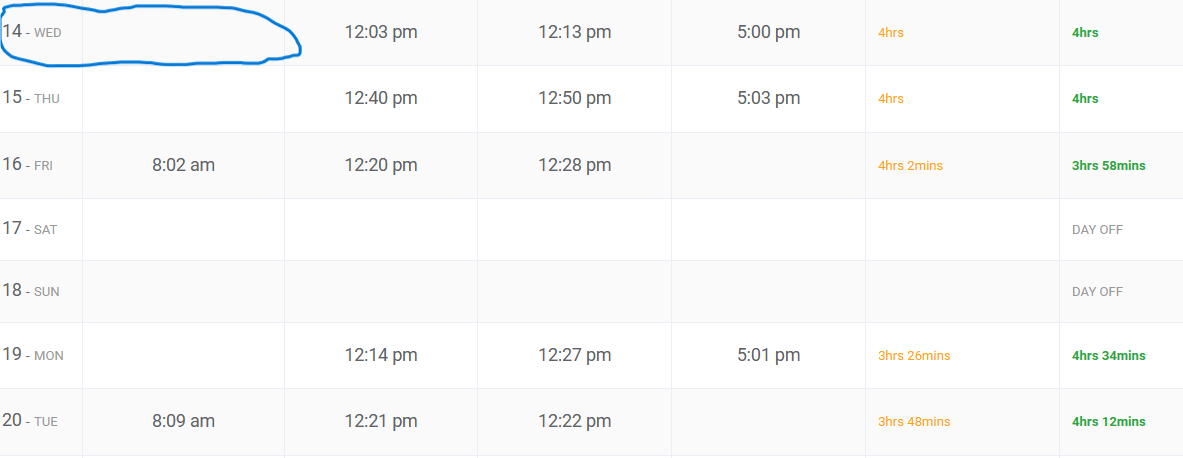The width and height of the screenshot is (1183, 458).
Task: Select the 12:20 pm time cell
Action: point(381,164)
